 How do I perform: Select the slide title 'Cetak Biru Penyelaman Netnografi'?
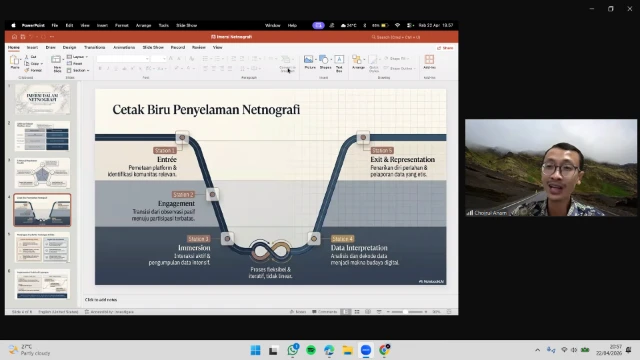pyautogui.click(x=206, y=109)
